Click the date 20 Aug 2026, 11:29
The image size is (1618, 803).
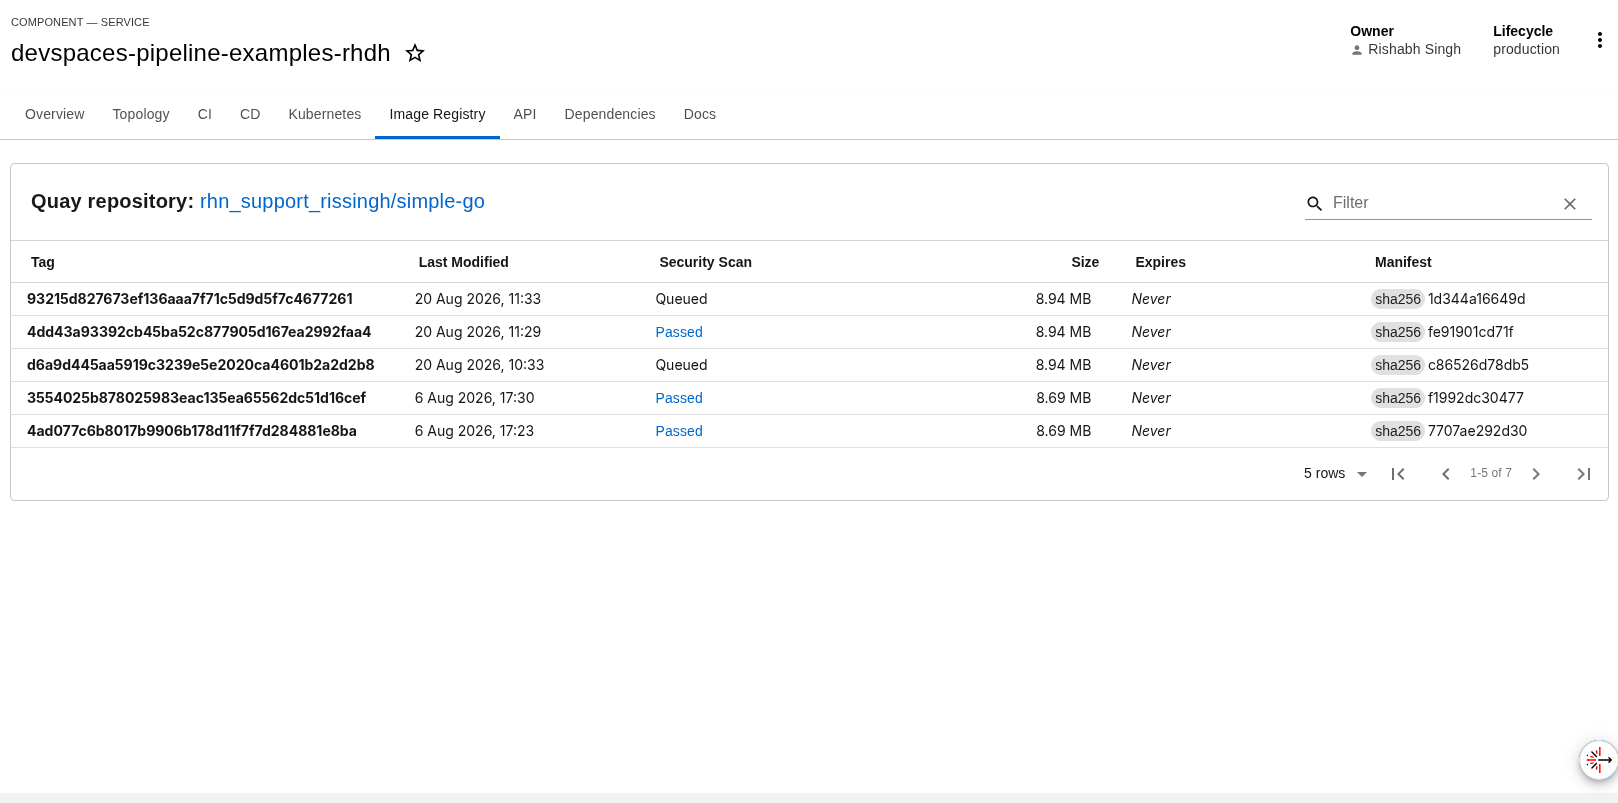click(478, 332)
